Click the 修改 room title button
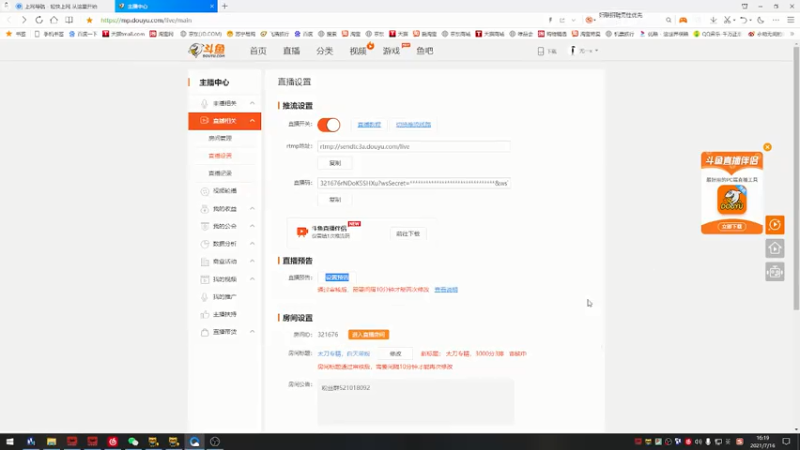Screen dimensions: 800x450 395,354
